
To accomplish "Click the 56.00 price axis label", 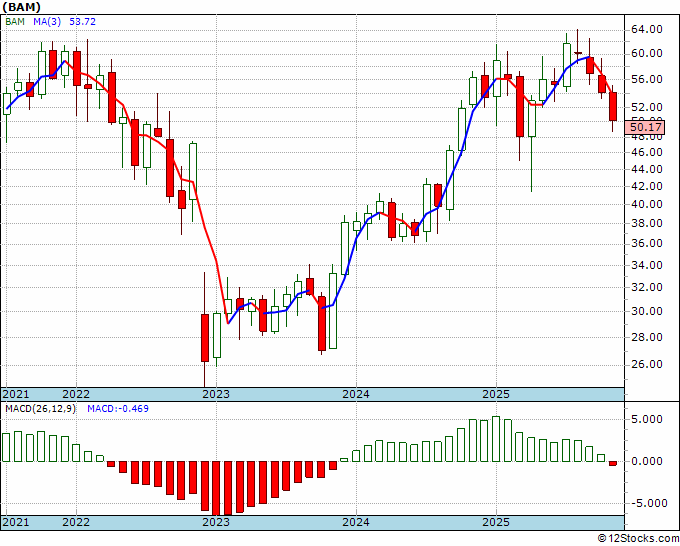I will pyautogui.click(x=647, y=79).
